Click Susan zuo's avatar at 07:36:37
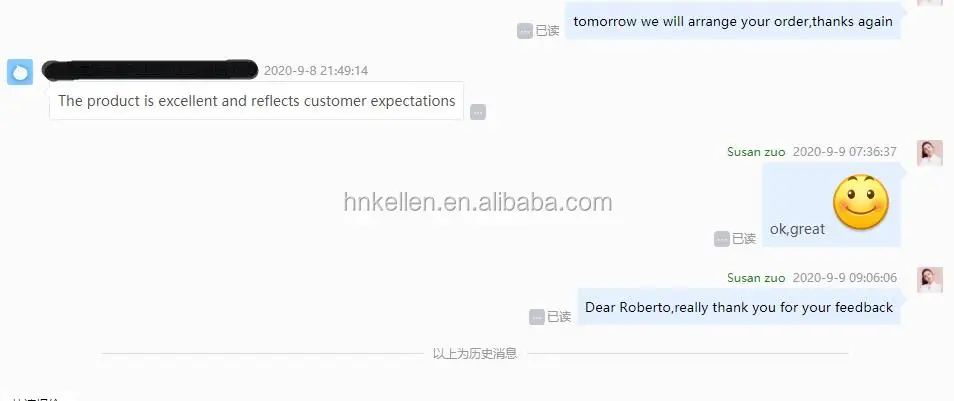 pyautogui.click(x=930, y=153)
